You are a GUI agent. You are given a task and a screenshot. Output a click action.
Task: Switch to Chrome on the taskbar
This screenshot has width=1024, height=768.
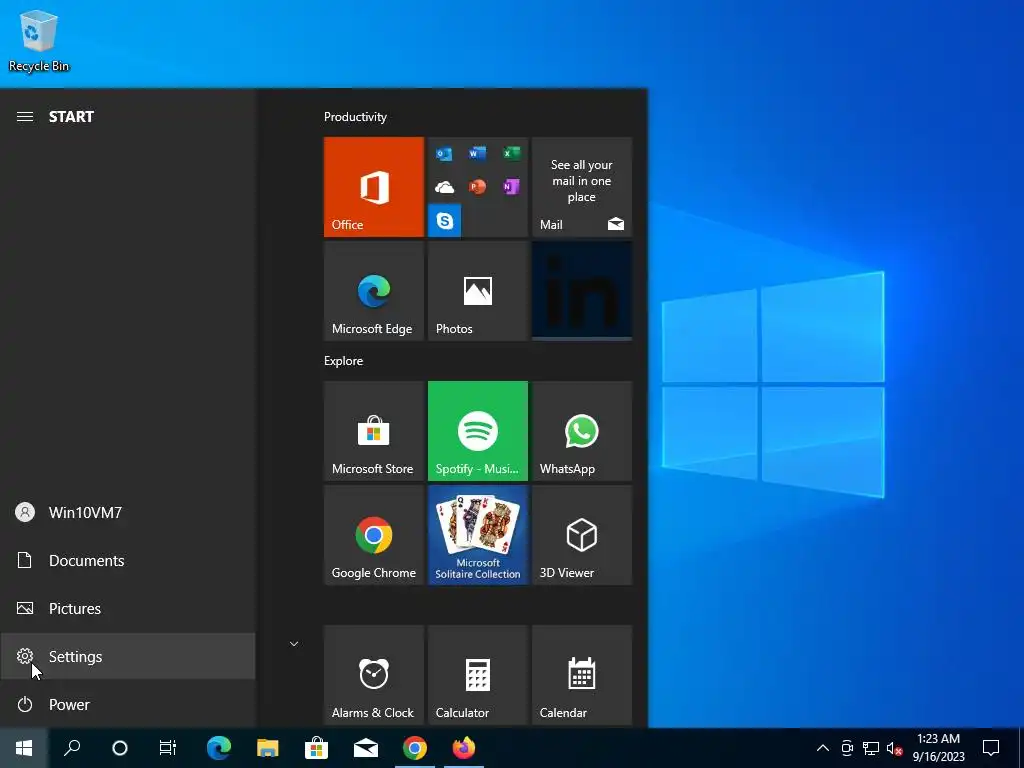(415, 748)
